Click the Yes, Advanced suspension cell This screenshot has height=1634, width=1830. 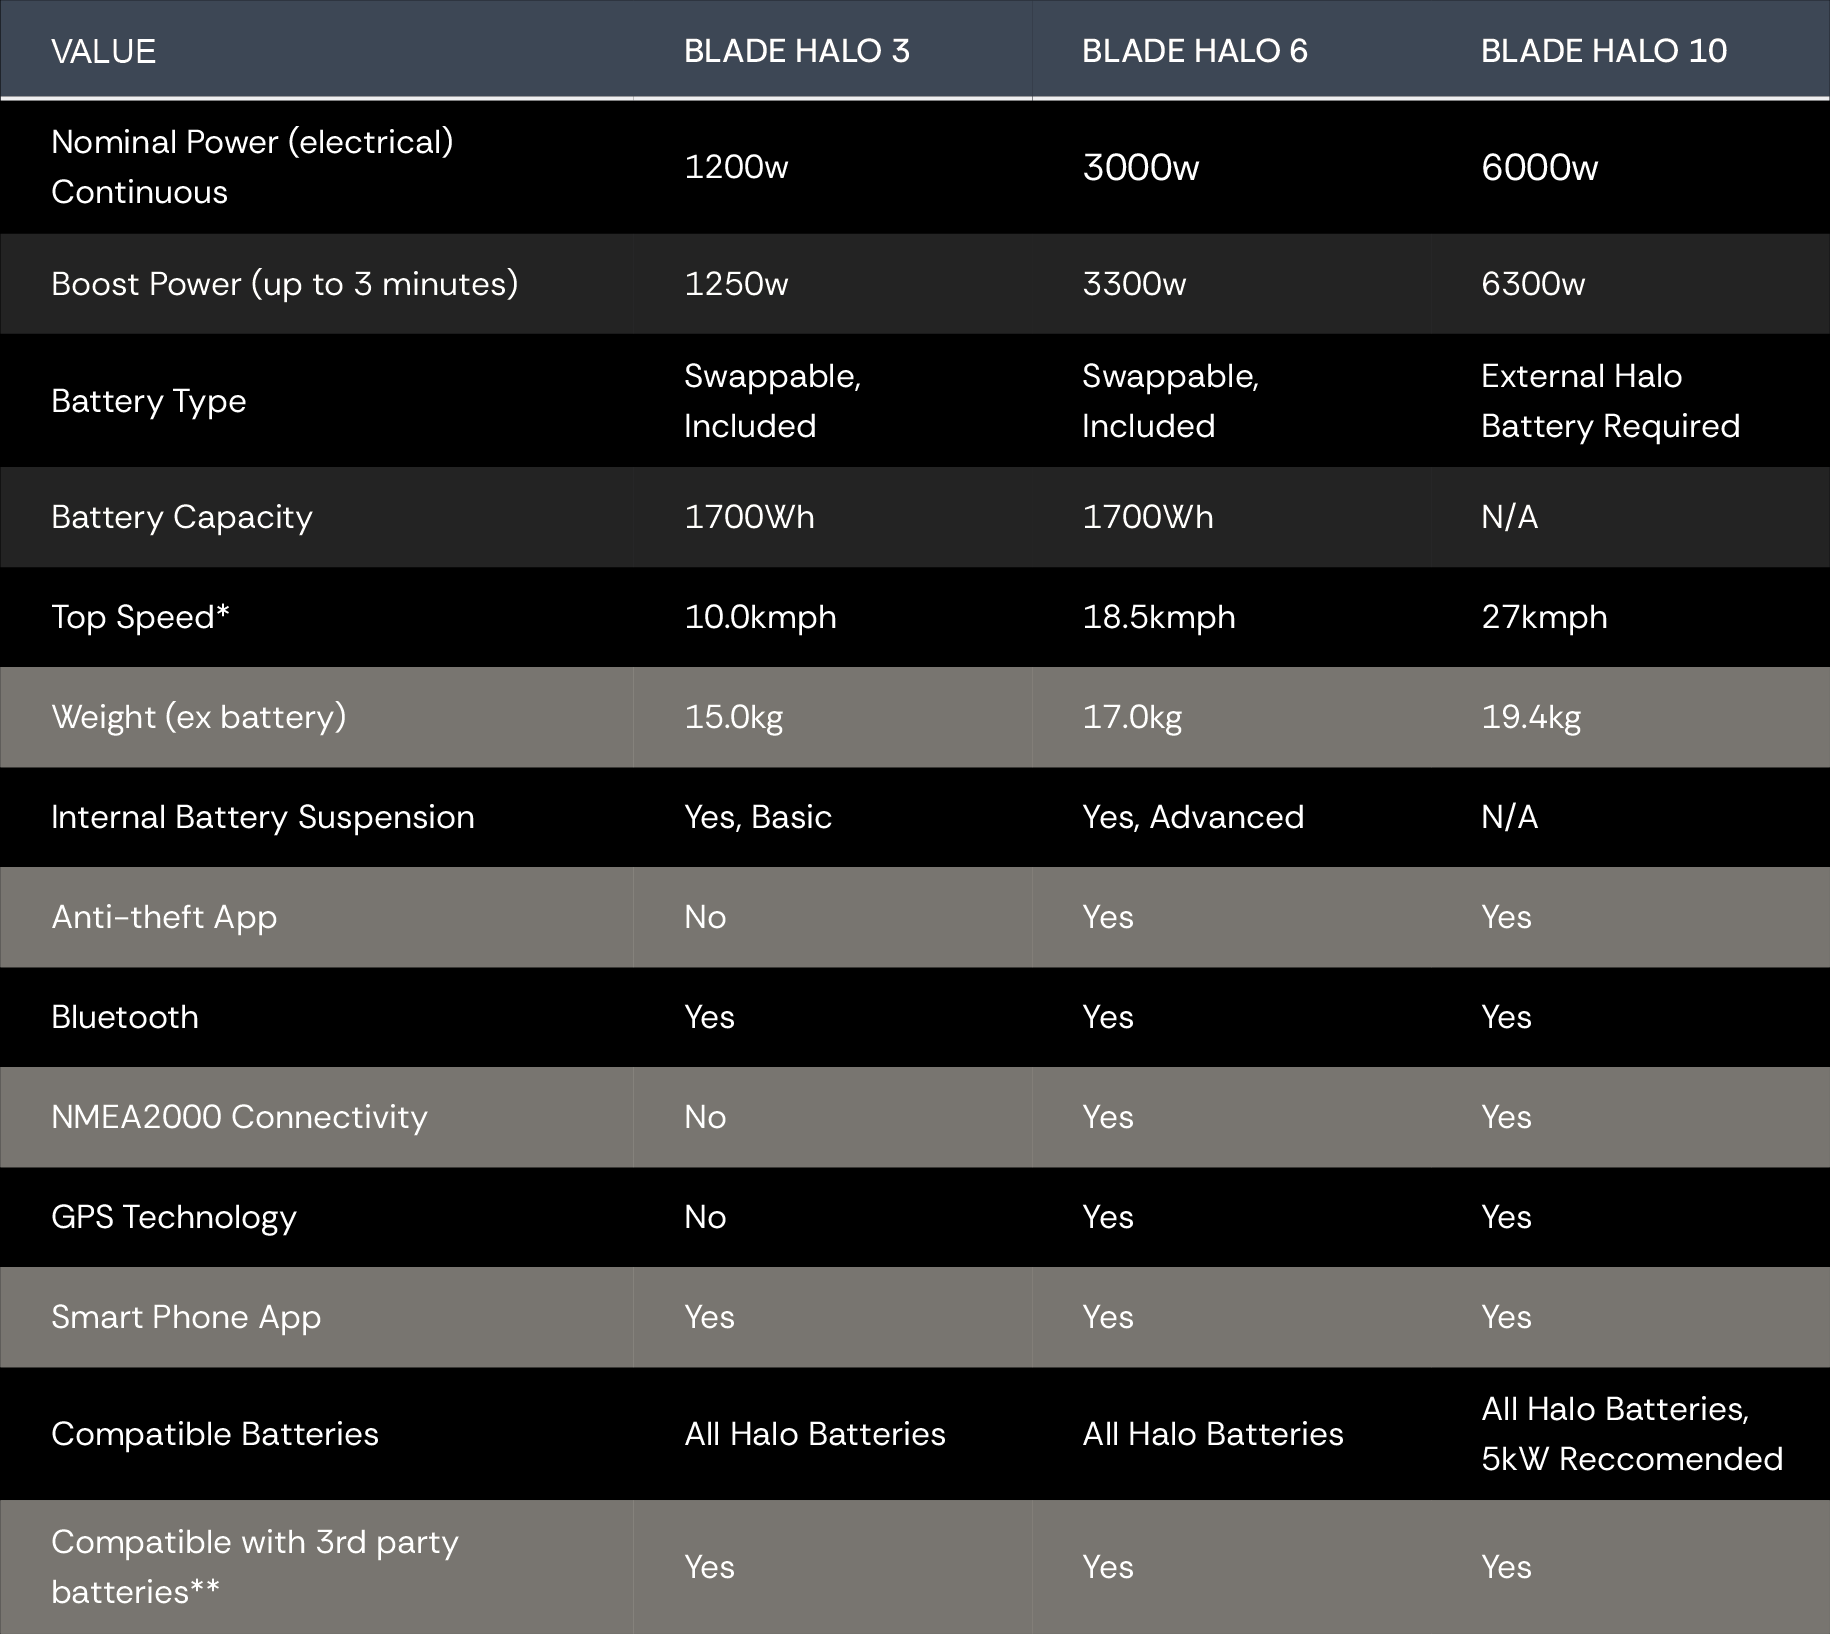click(x=1193, y=817)
